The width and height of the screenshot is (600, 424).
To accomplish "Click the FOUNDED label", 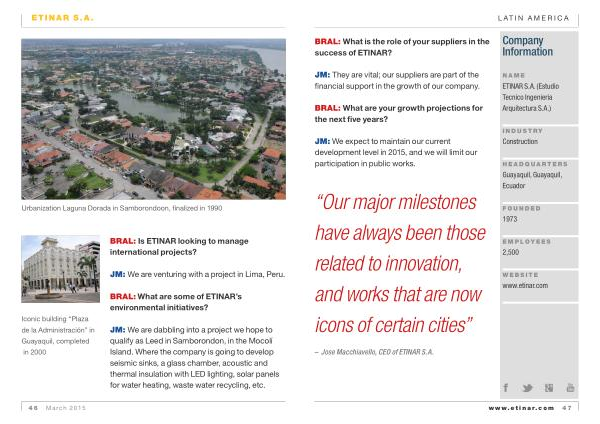I will coord(521,209).
